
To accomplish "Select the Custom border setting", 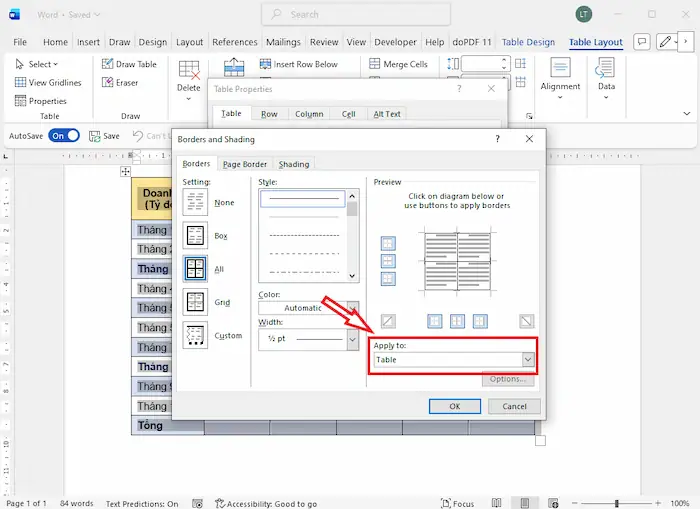I will [196, 336].
